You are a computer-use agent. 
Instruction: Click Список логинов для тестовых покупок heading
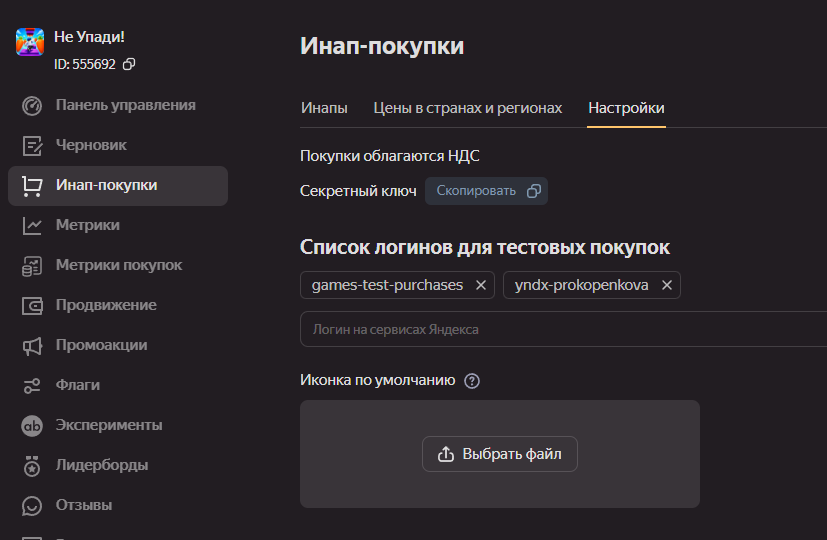tap(485, 247)
